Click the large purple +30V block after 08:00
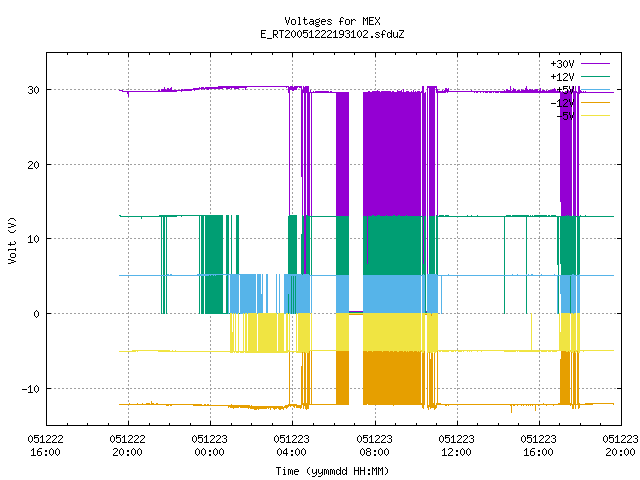Viewport: 640px width, 480px height. [392, 154]
